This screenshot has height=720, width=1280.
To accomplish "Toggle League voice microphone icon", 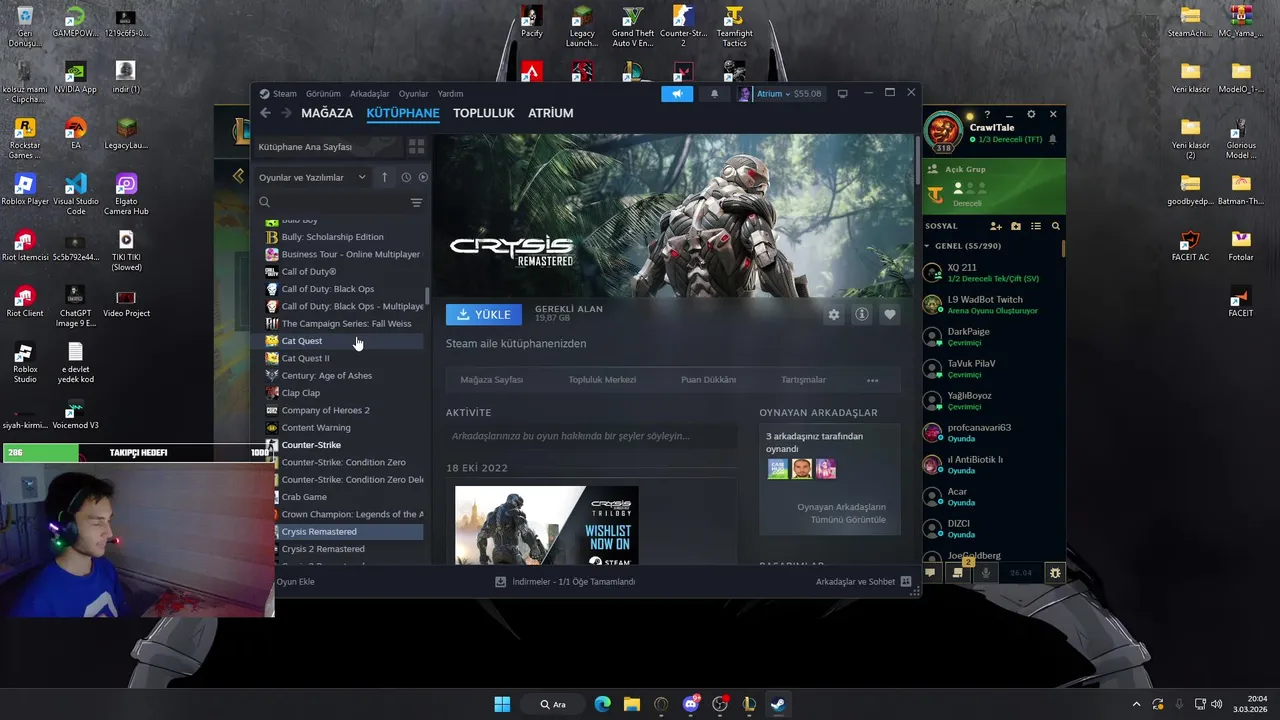I will pyautogui.click(x=986, y=573).
